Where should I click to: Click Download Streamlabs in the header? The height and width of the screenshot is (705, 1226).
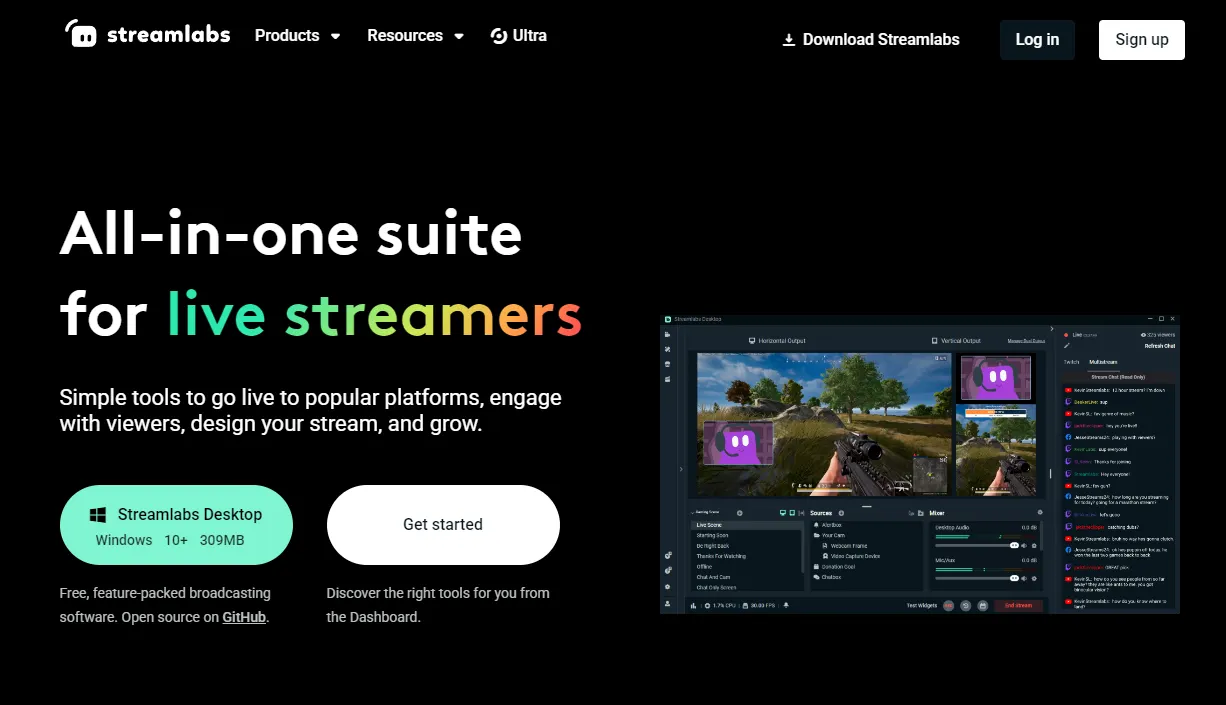point(870,40)
